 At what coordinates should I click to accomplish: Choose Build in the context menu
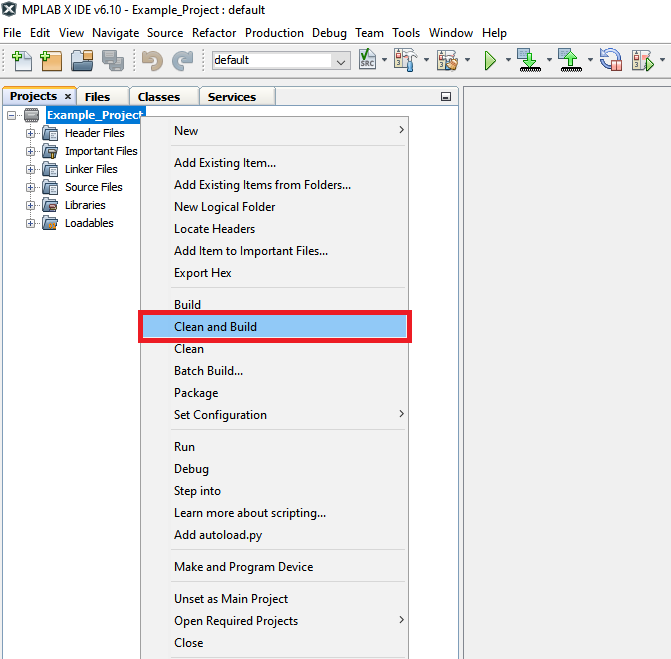click(274, 305)
